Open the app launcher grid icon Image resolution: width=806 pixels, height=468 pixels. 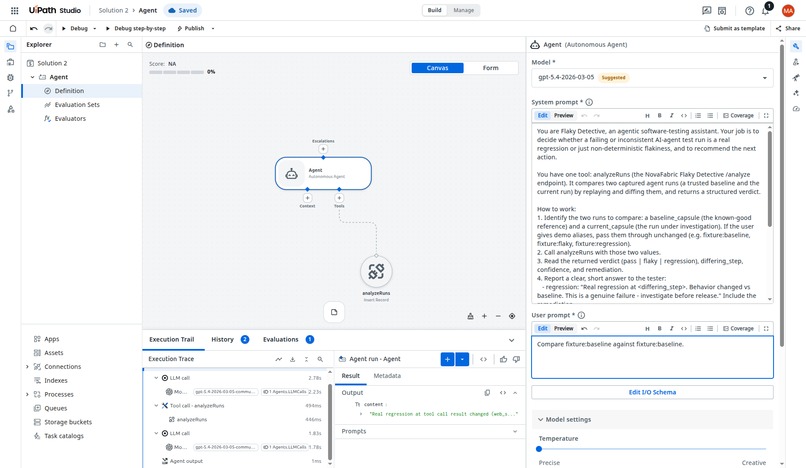tap(14, 10)
